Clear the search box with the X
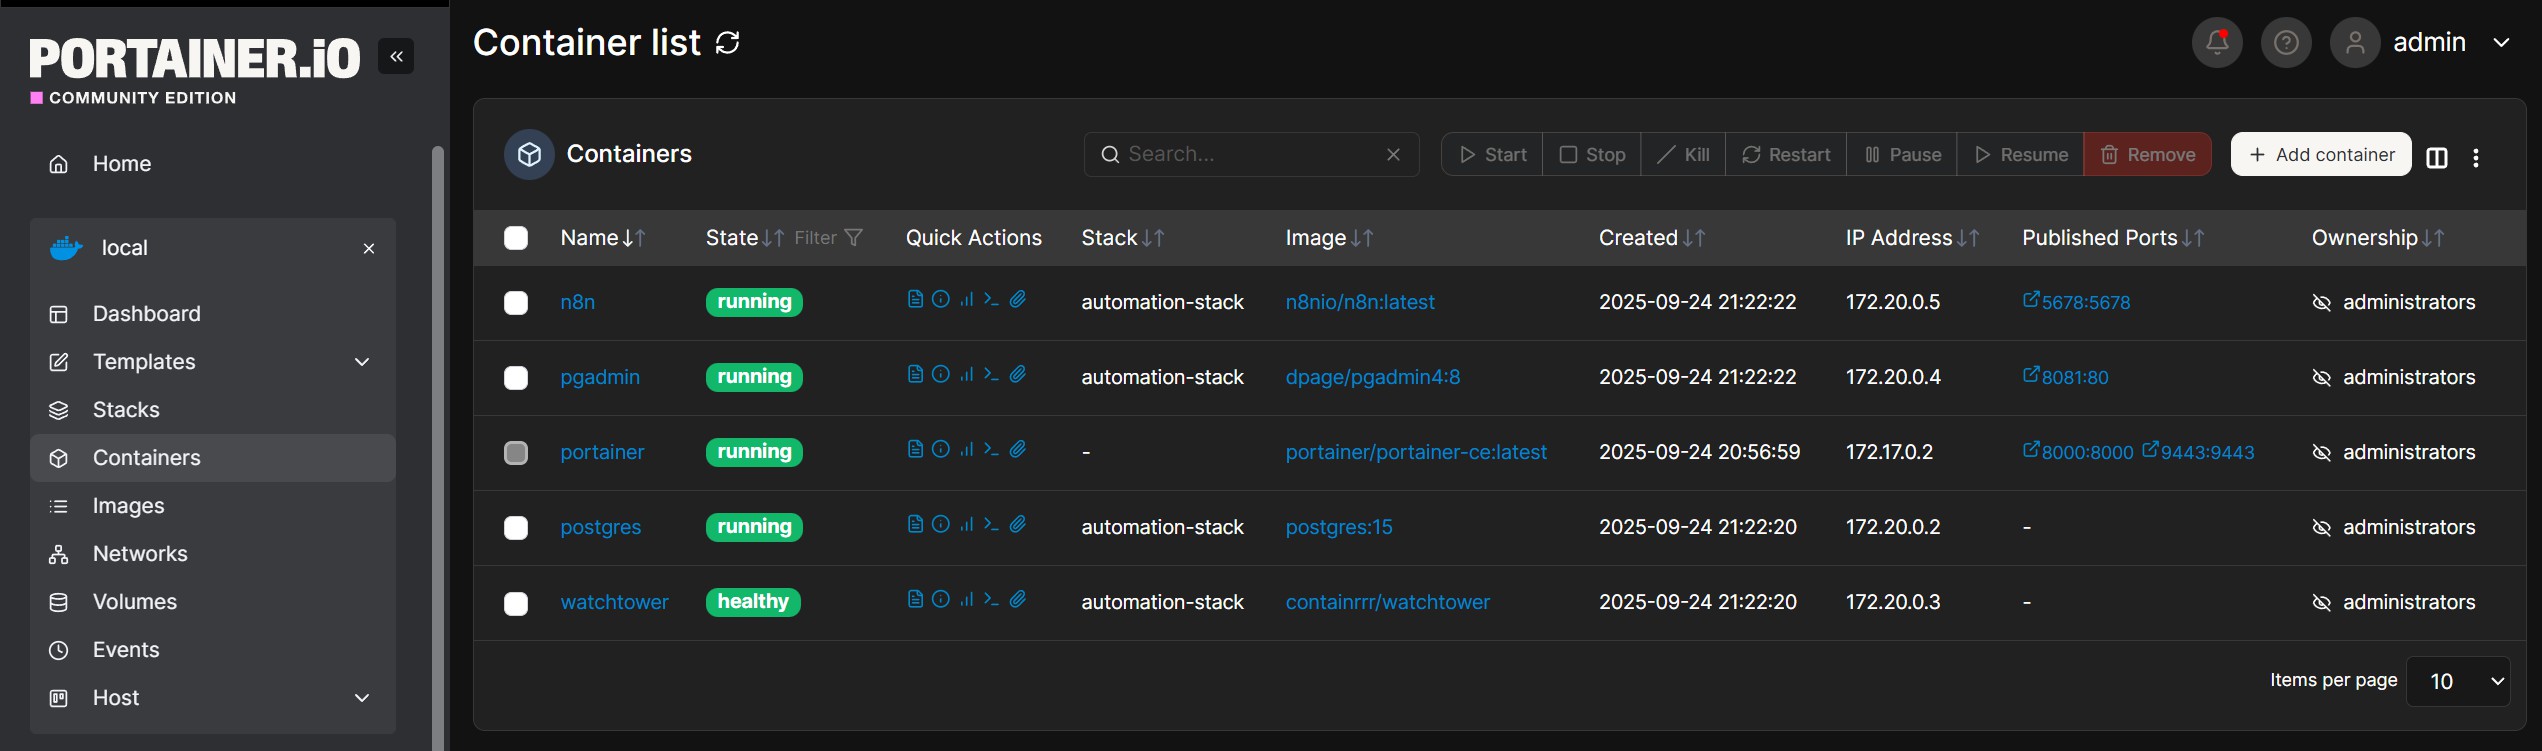 [x=1393, y=154]
